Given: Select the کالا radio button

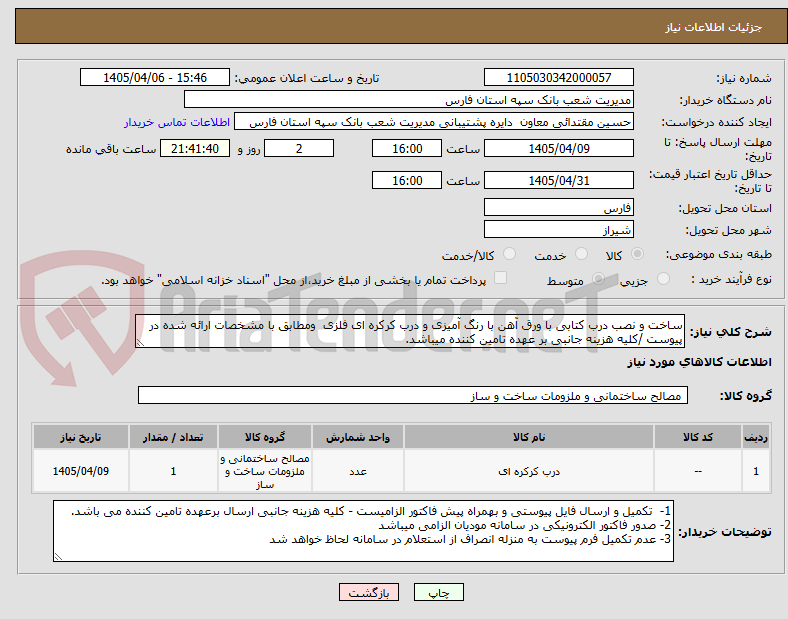Looking at the screenshot, I should (637, 254).
